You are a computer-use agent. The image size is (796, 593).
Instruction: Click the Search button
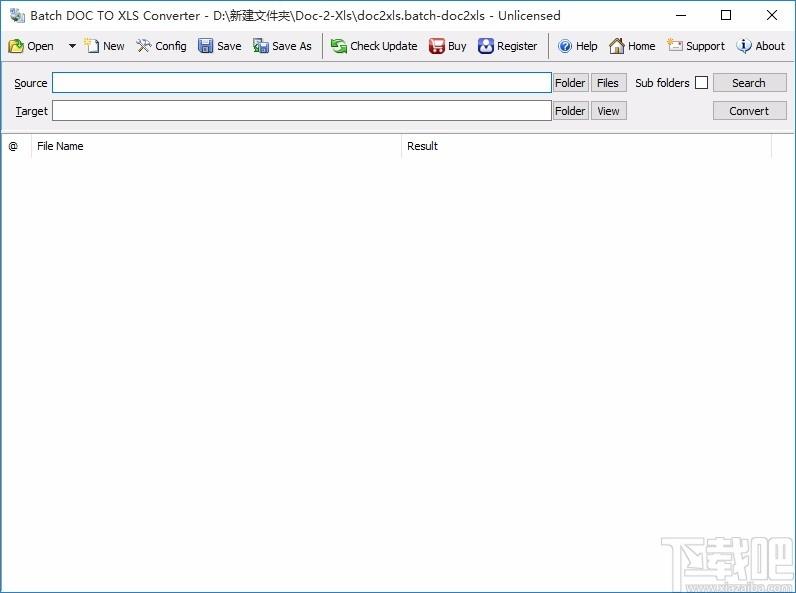coord(749,83)
